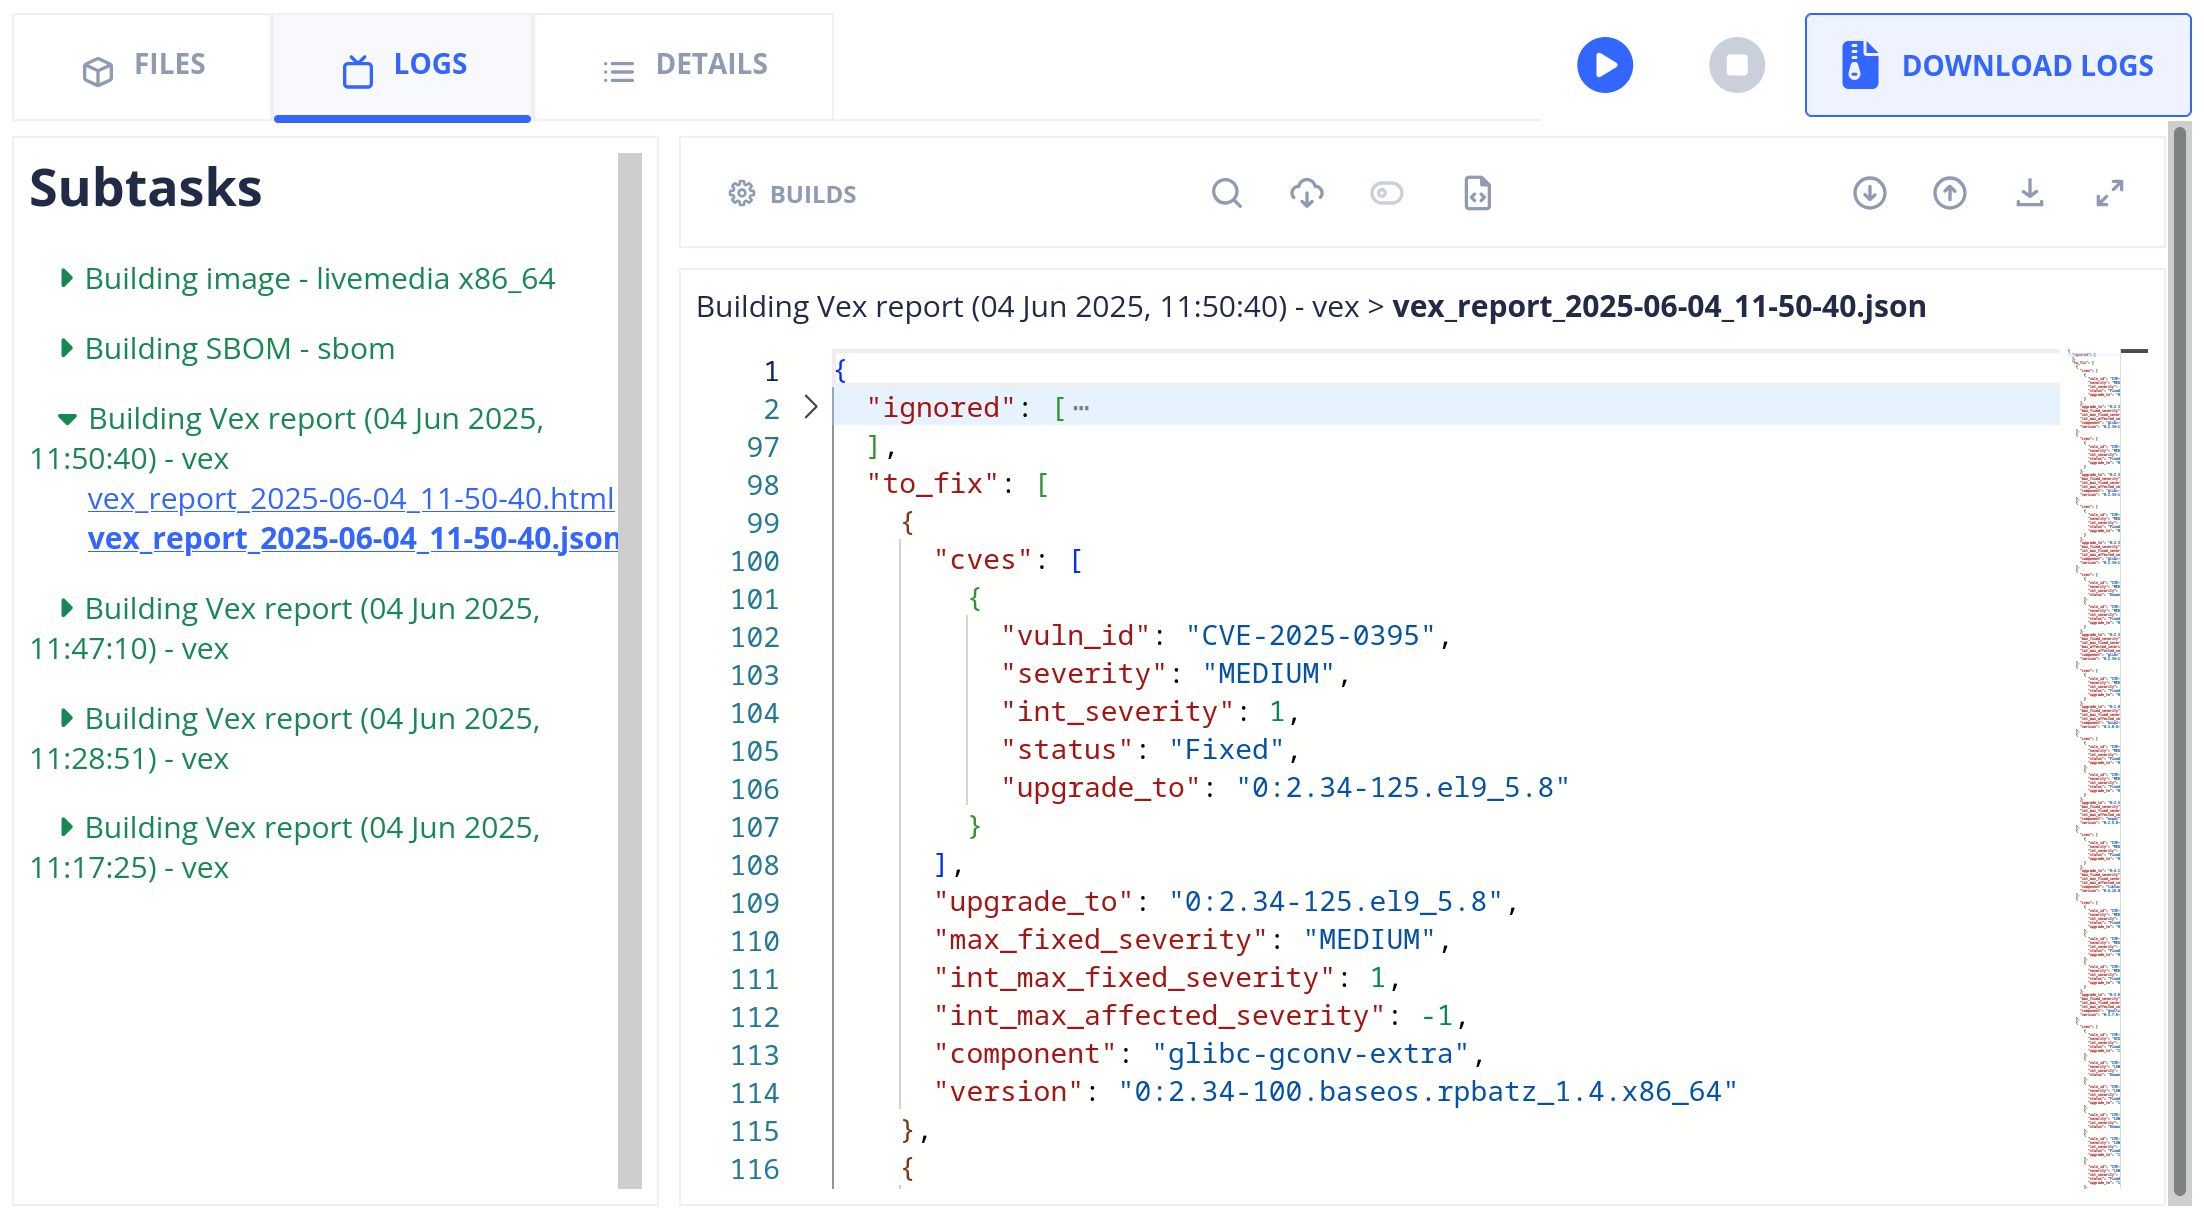Click the Logs TV icon
The image size is (2204, 1218).
pos(357,71)
